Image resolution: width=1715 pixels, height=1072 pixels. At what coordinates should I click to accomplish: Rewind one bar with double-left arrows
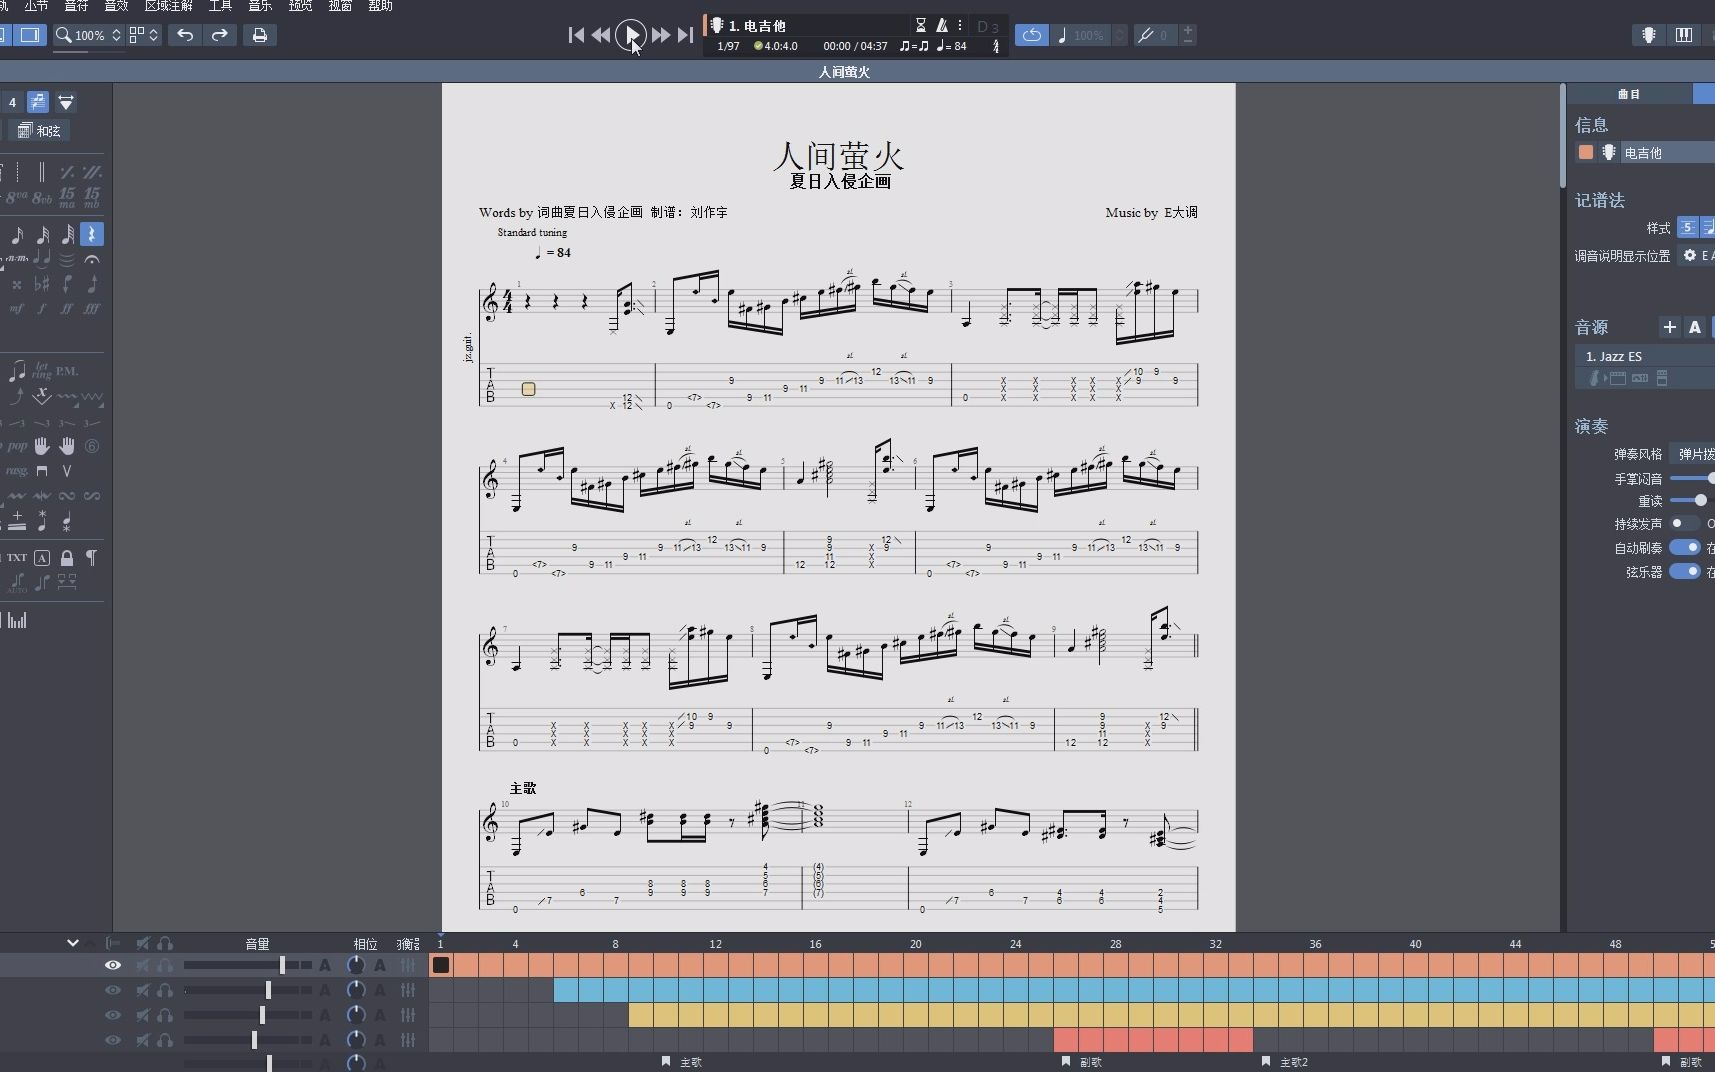pos(601,35)
